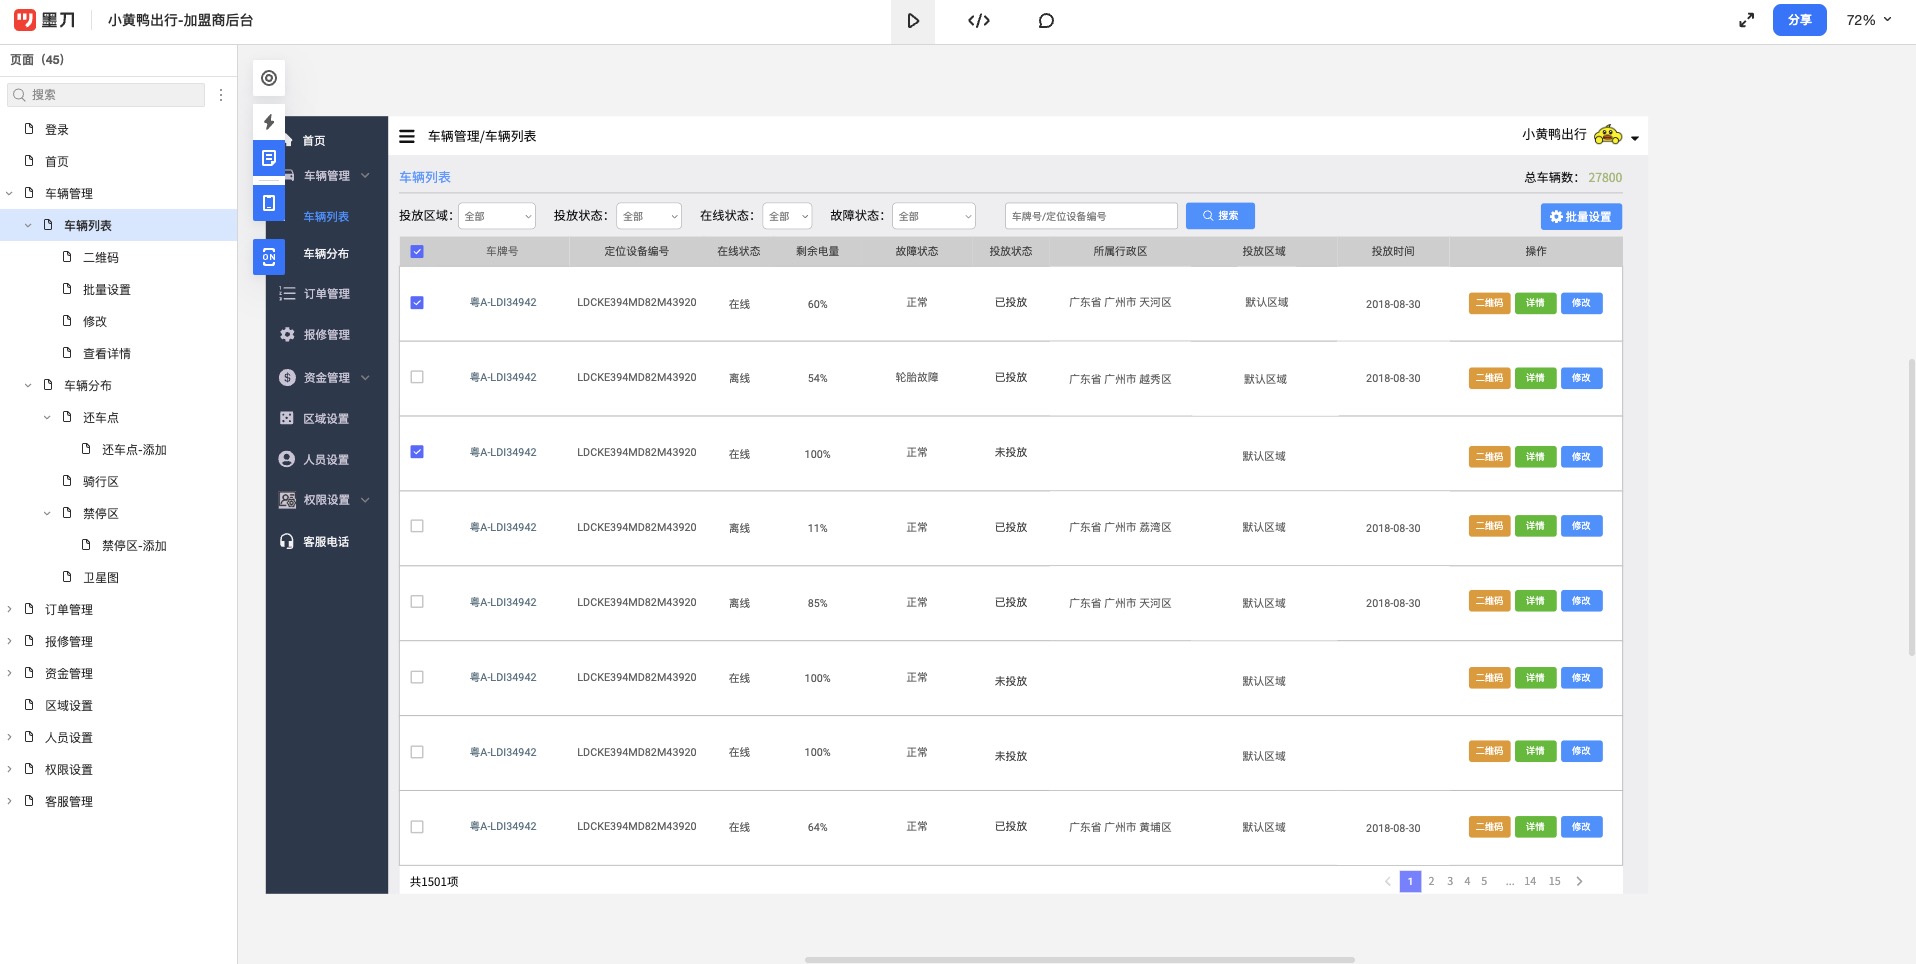1916x964 pixels.
Task: Open the pages panel more options dots
Action: [x=221, y=95]
